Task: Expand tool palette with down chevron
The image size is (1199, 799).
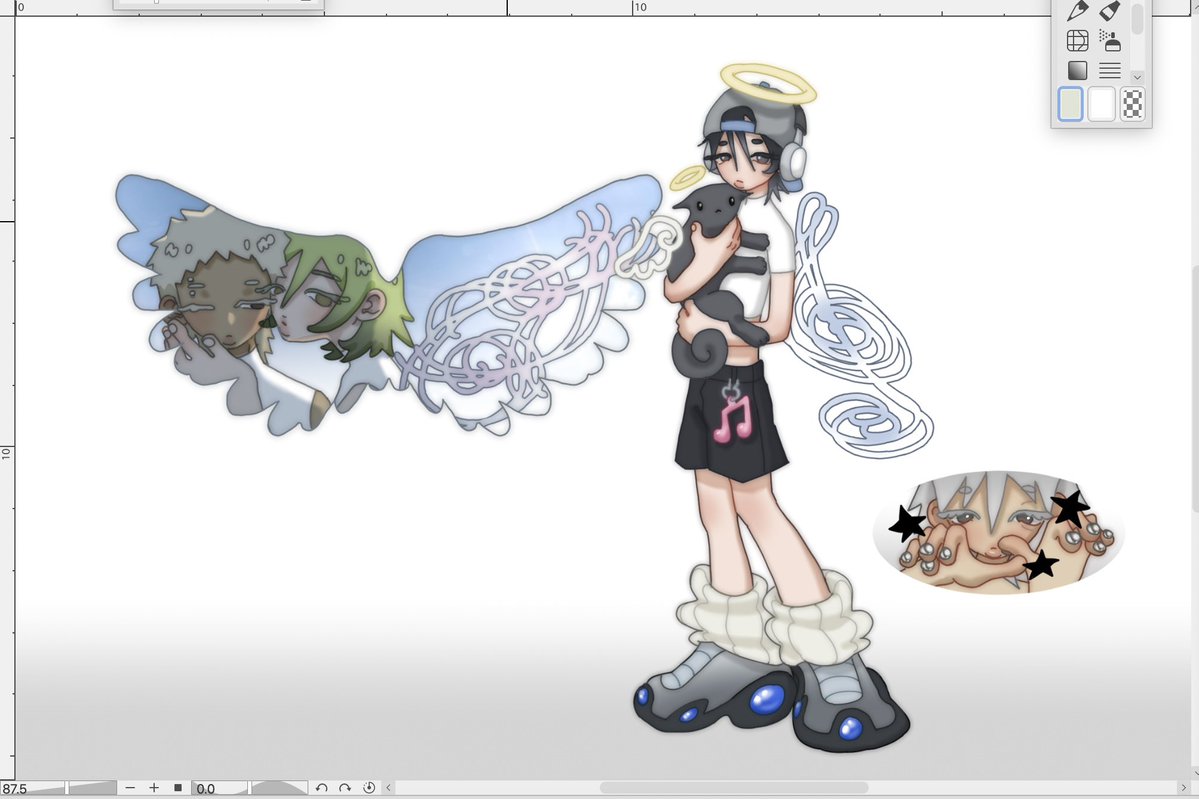Action: (1137, 76)
